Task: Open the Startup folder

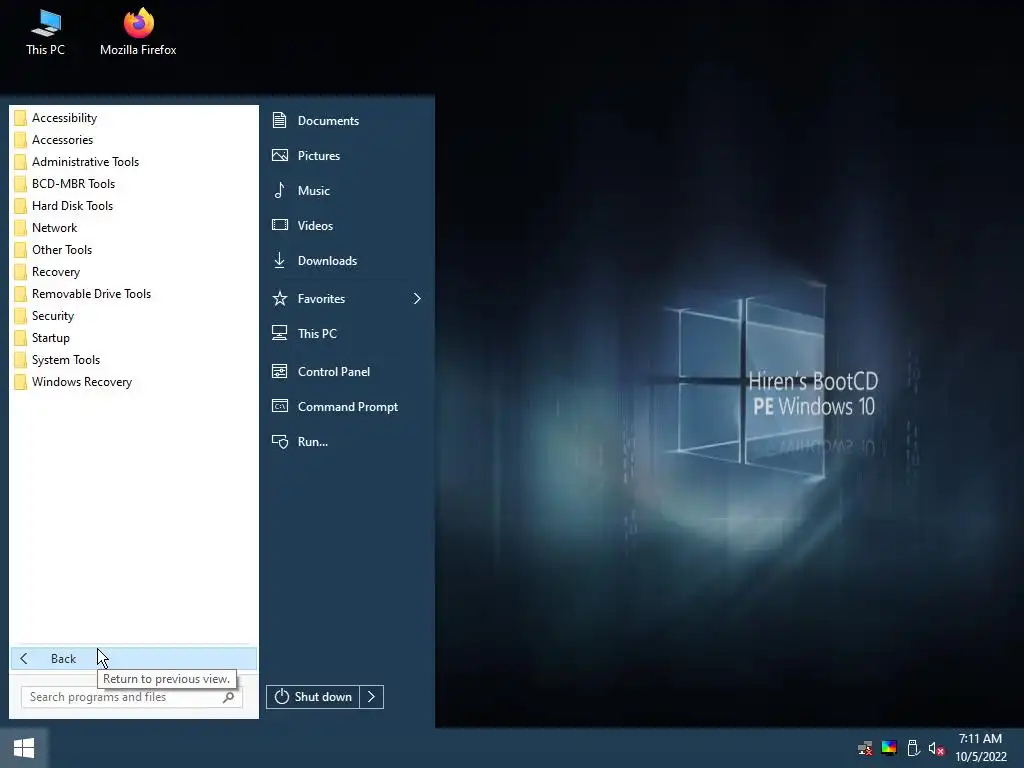Action: coord(133,338)
